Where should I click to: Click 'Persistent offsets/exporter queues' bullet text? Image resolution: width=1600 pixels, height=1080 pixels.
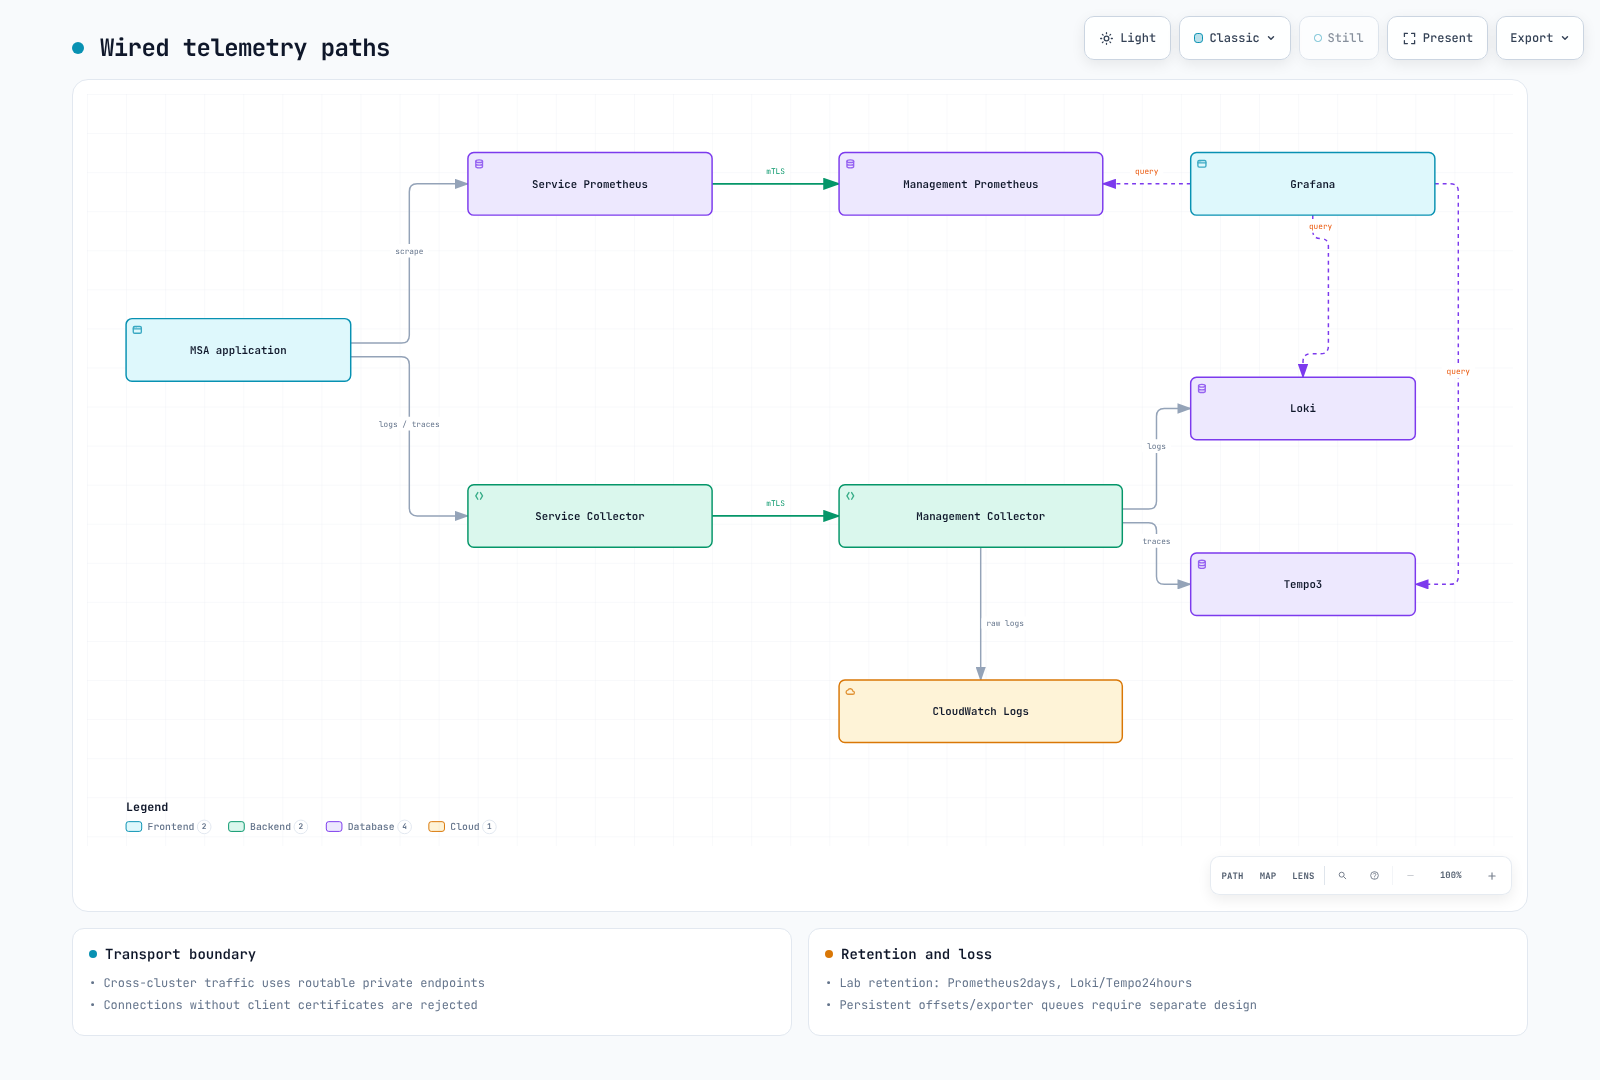pos(1048,1005)
